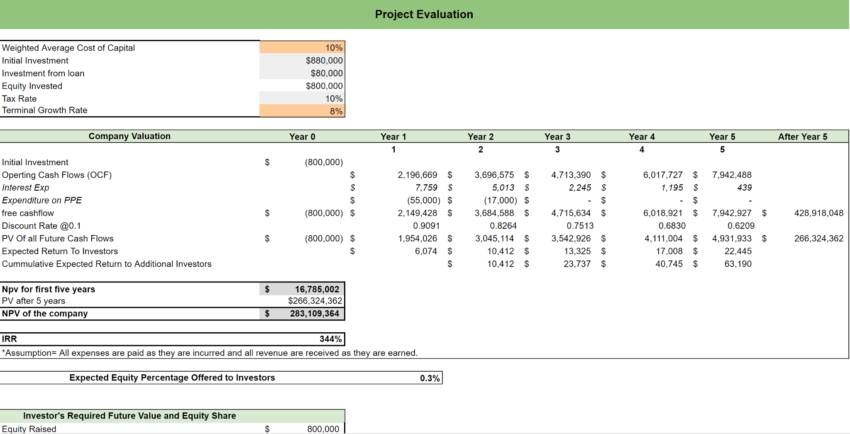
Task: Click the Company Valuation header
Action: (130, 136)
